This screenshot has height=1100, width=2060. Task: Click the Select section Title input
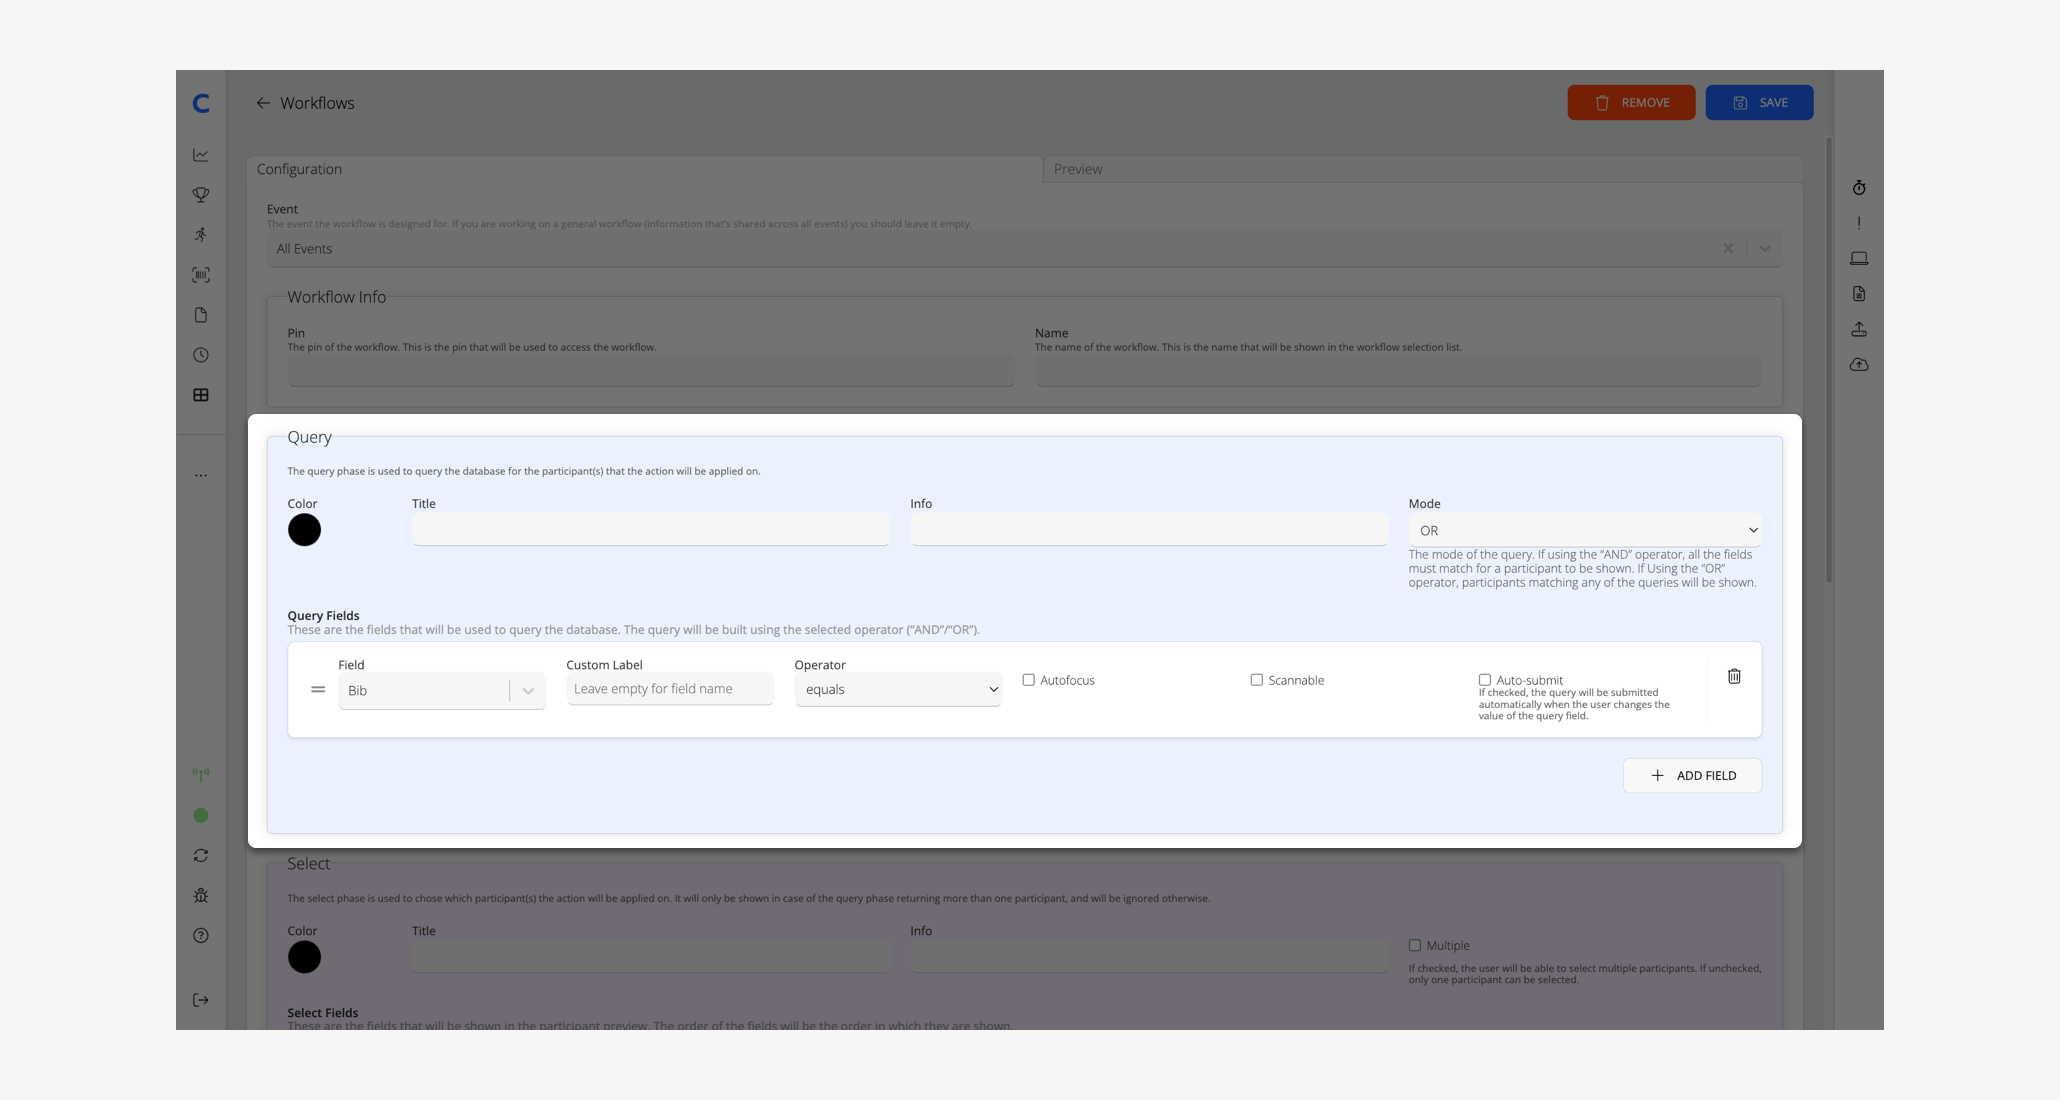(651, 957)
